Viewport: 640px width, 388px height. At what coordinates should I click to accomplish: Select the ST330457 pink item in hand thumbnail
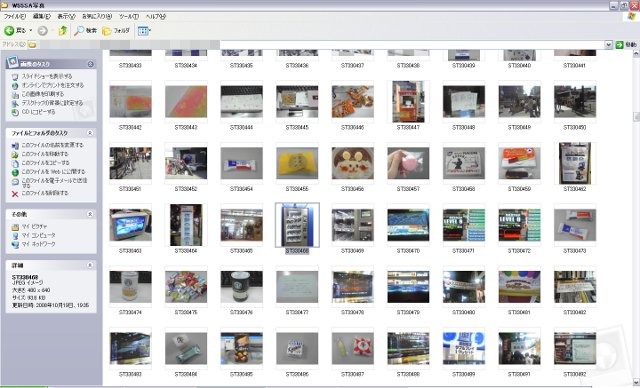click(408, 163)
